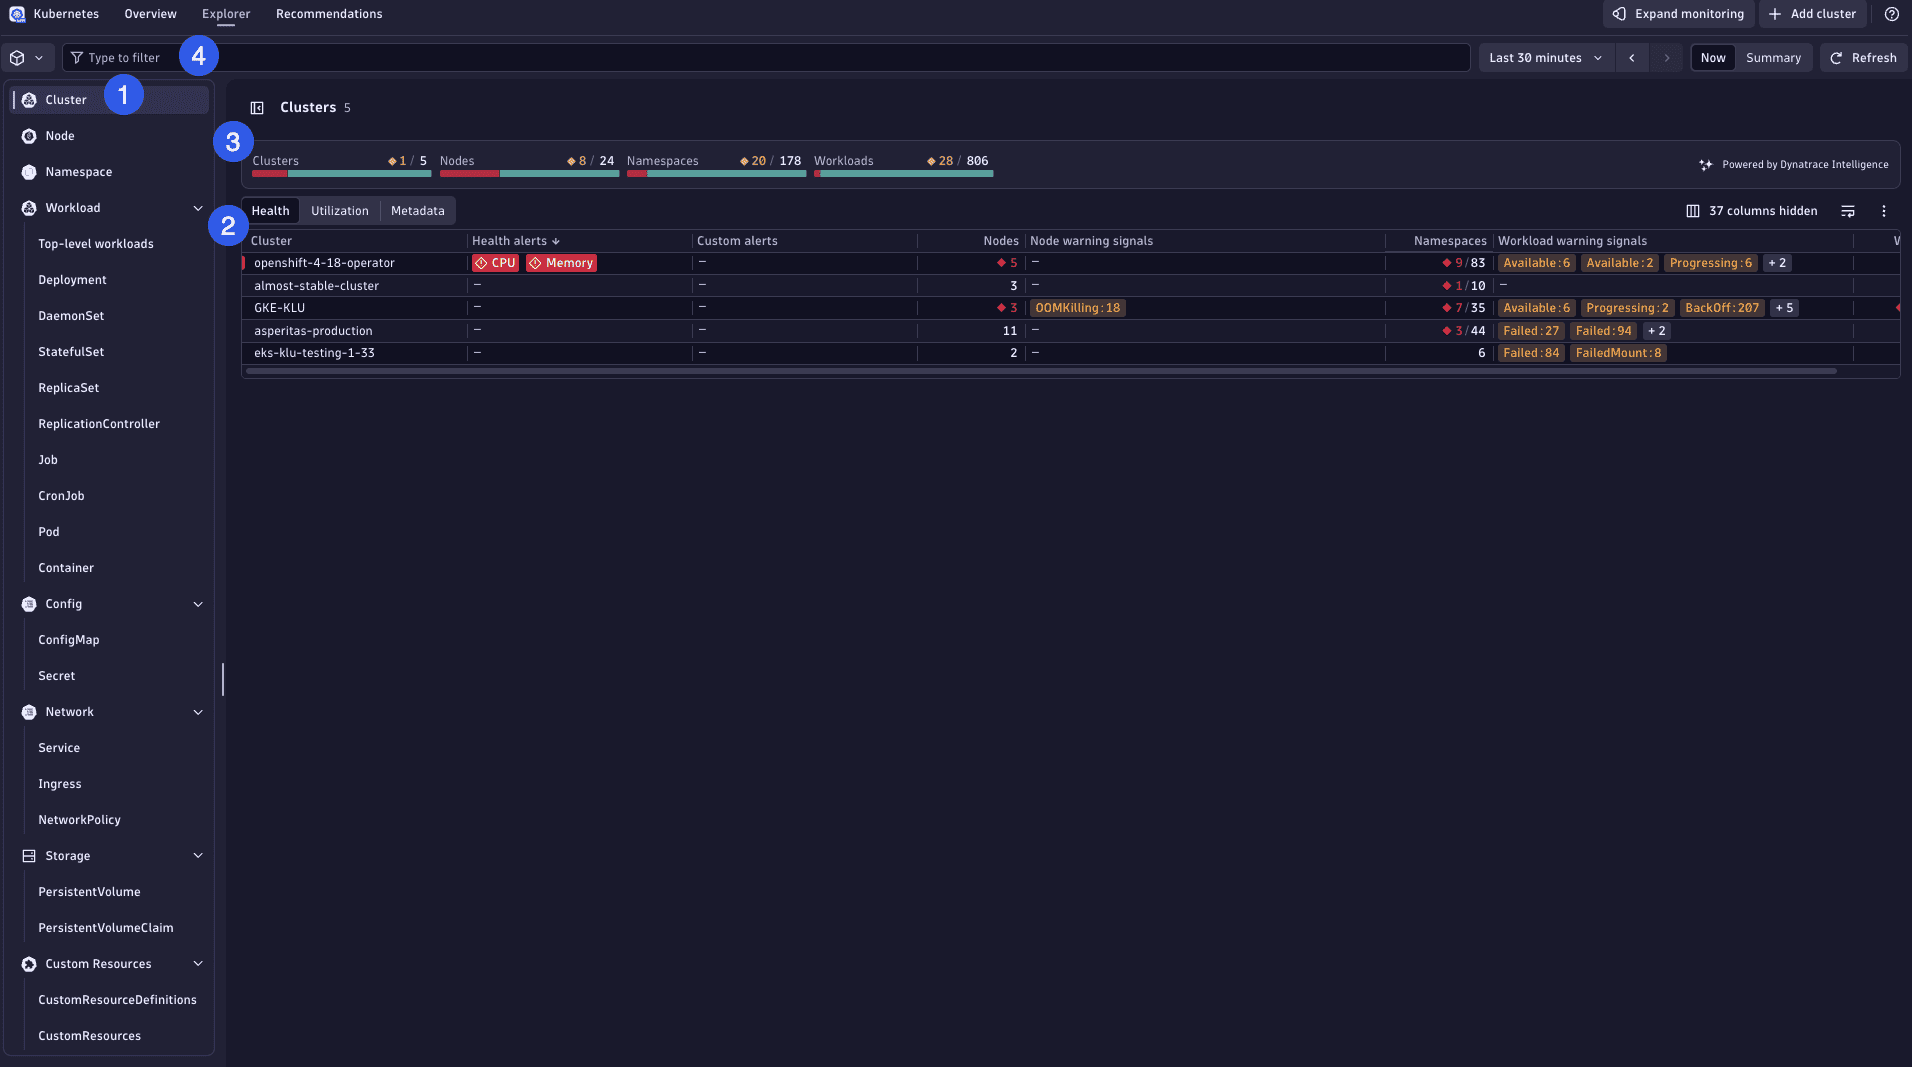This screenshot has width=1912, height=1067.
Task: Switch time mode to Now
Action: click(x=1712, y=58)
